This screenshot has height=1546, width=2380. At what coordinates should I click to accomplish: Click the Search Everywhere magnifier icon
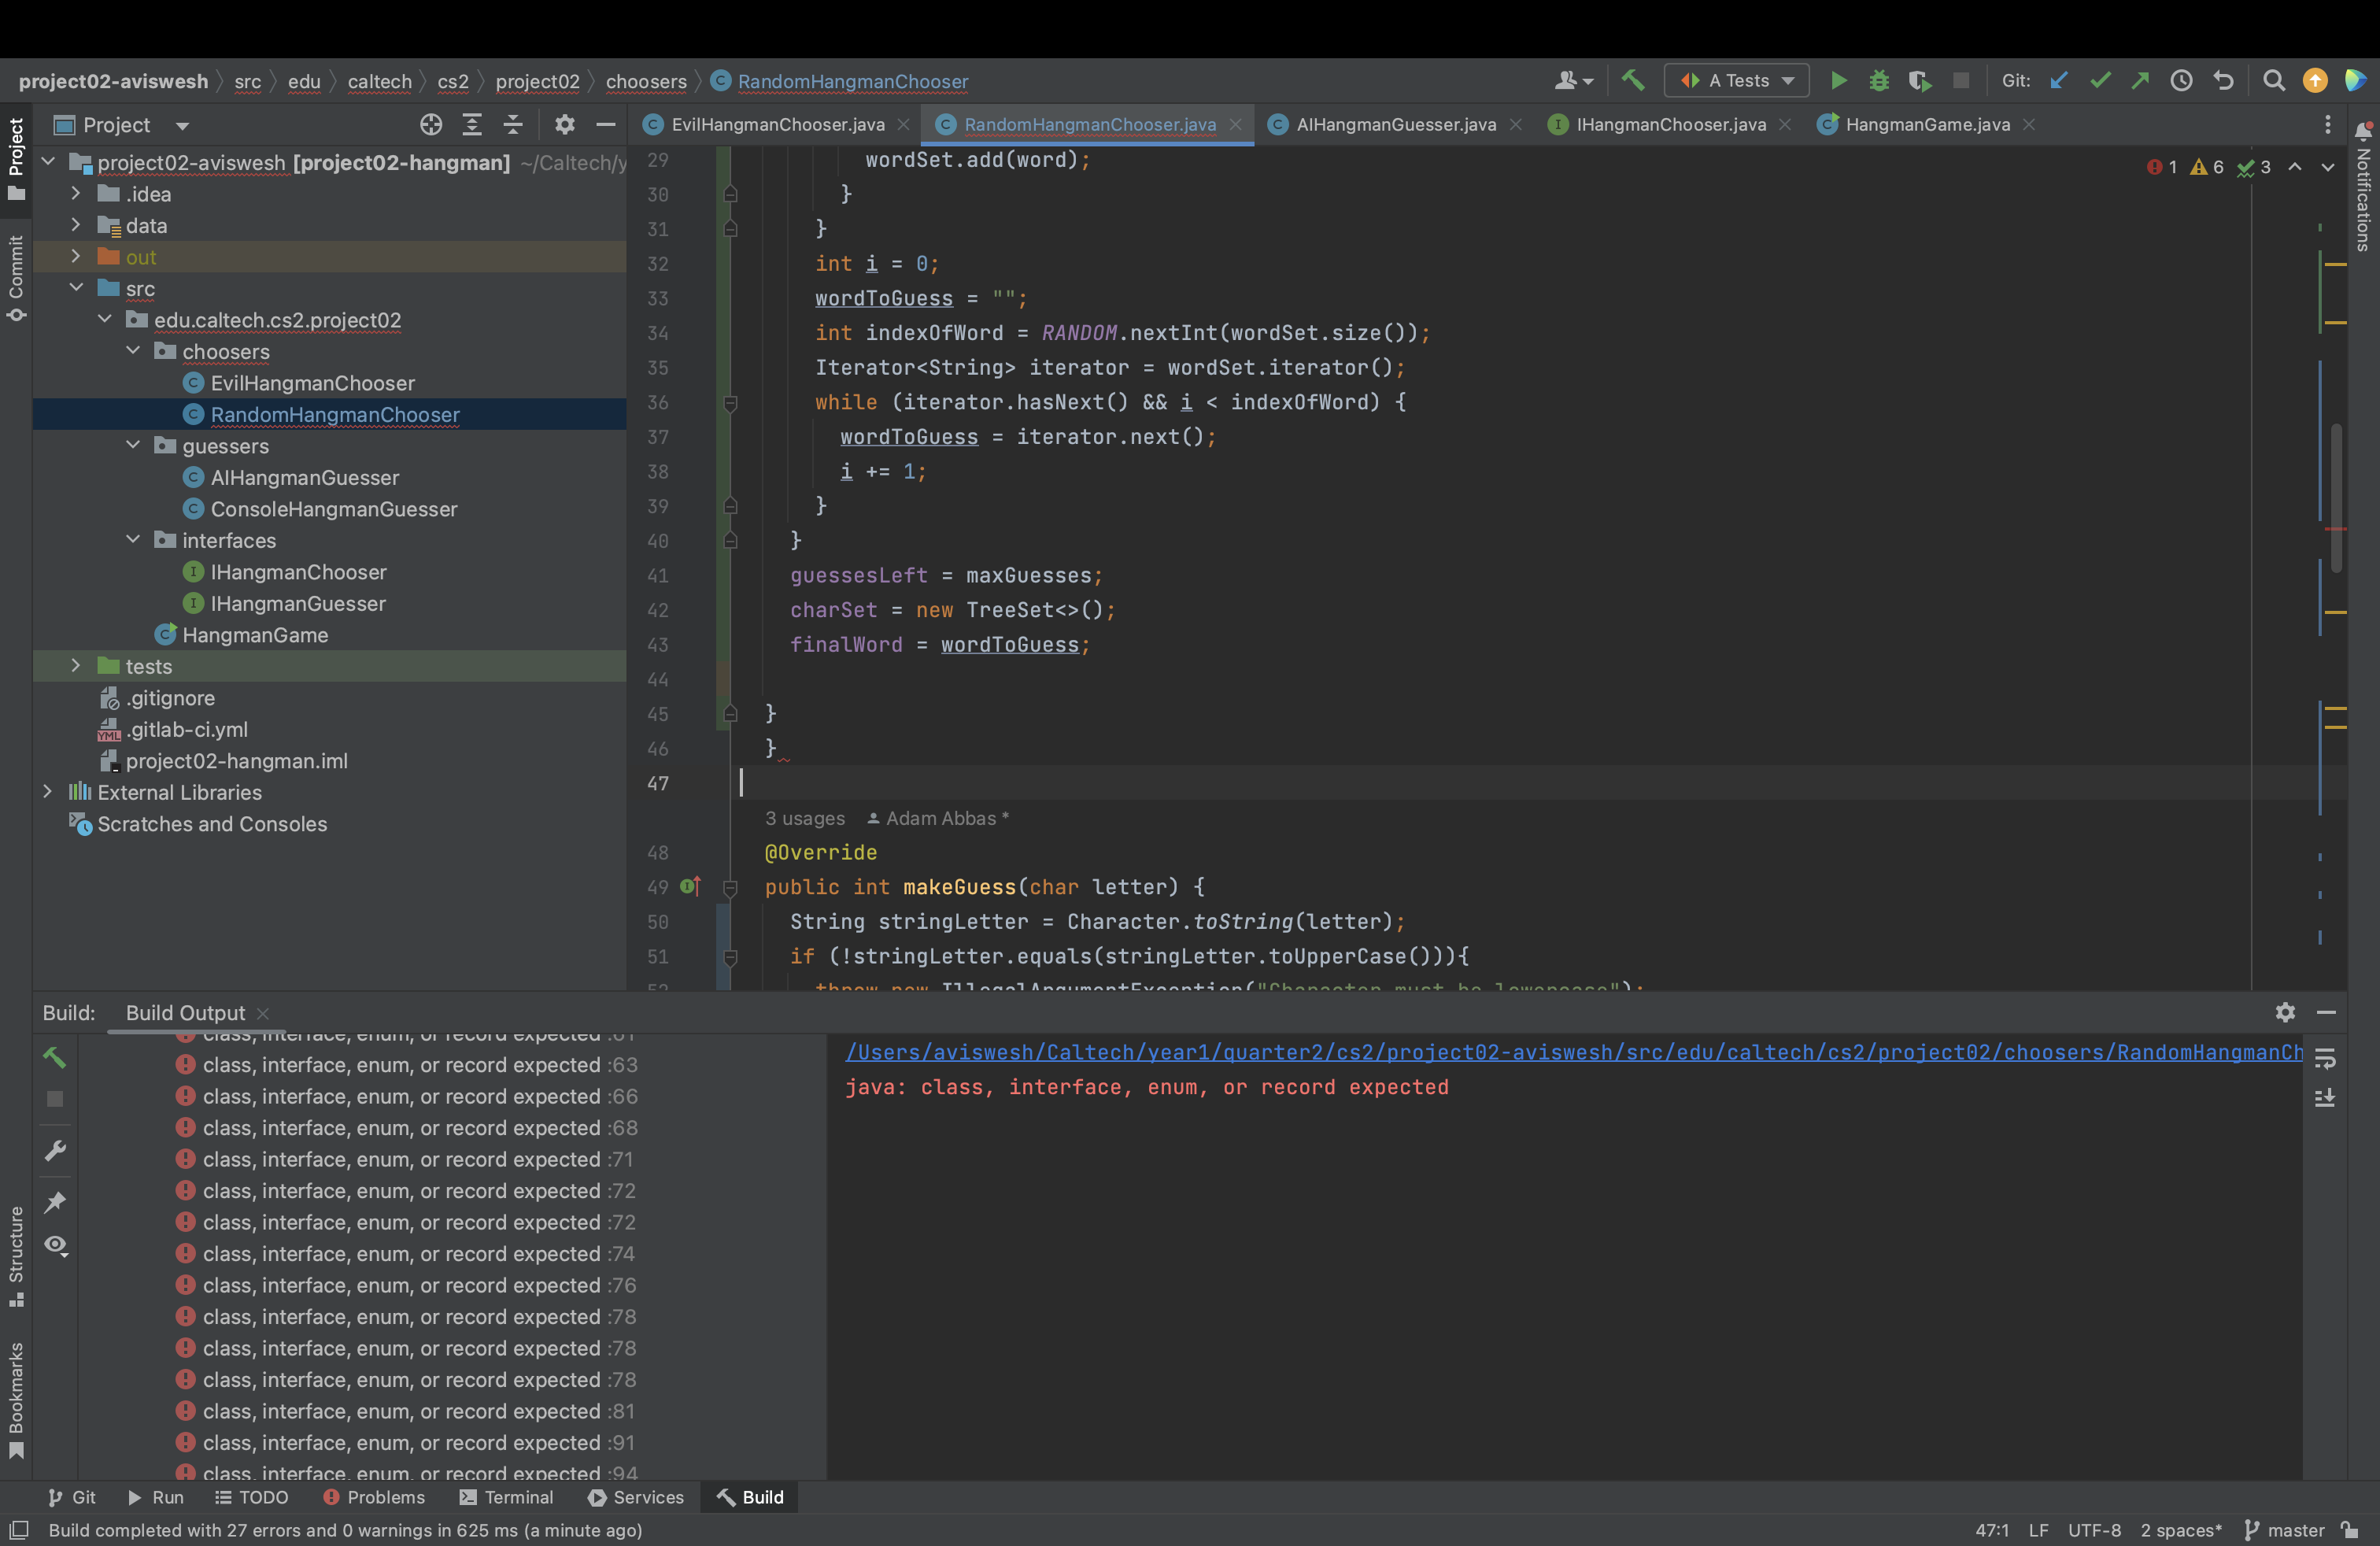point(2273,81)
